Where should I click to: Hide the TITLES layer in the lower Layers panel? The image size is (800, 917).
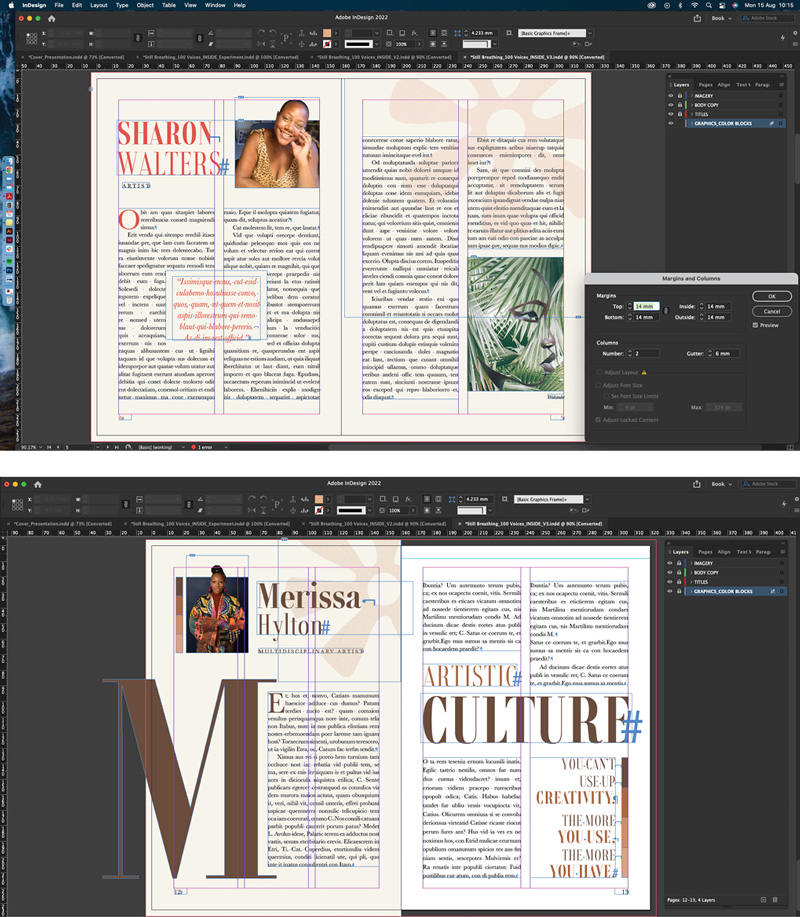(x=670, y=582)
